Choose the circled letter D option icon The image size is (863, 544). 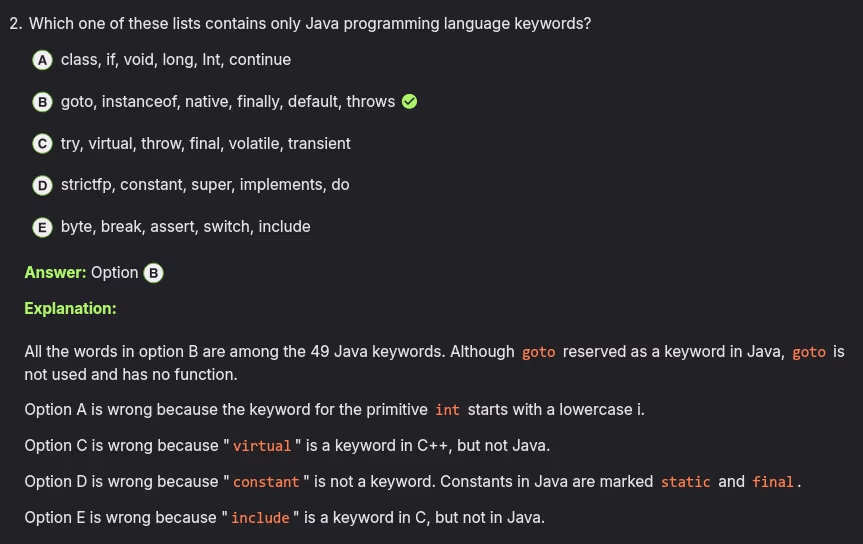[x=42, y=185]
